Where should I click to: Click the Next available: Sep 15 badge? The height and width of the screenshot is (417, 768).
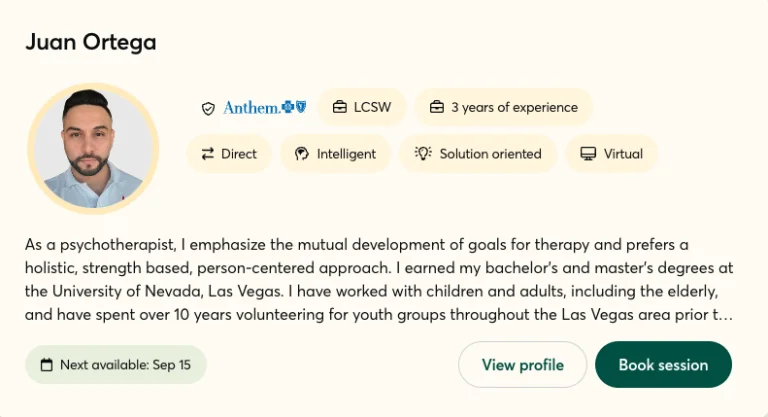115,365
